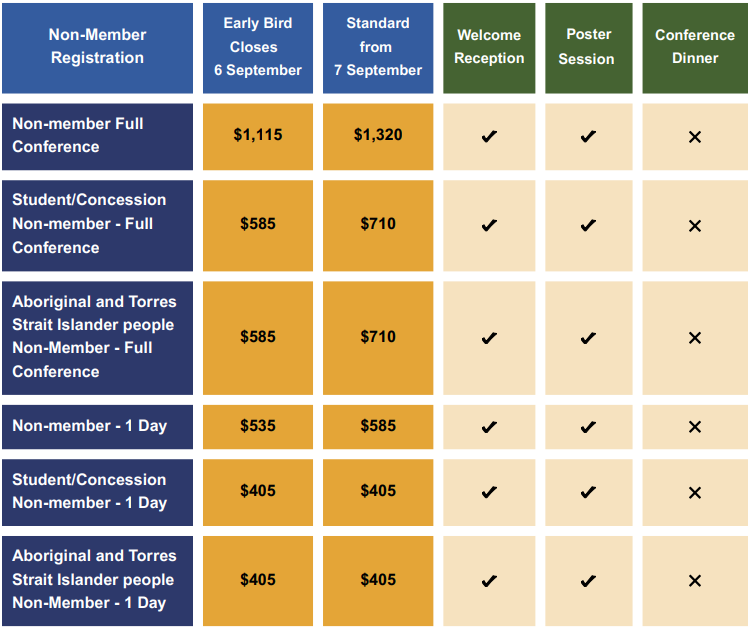Click the Welcome Reception checkmark for Non-member Full Conference
This screenshot has height=630, width=752.
pyautogui.click(x=489, y=137)
